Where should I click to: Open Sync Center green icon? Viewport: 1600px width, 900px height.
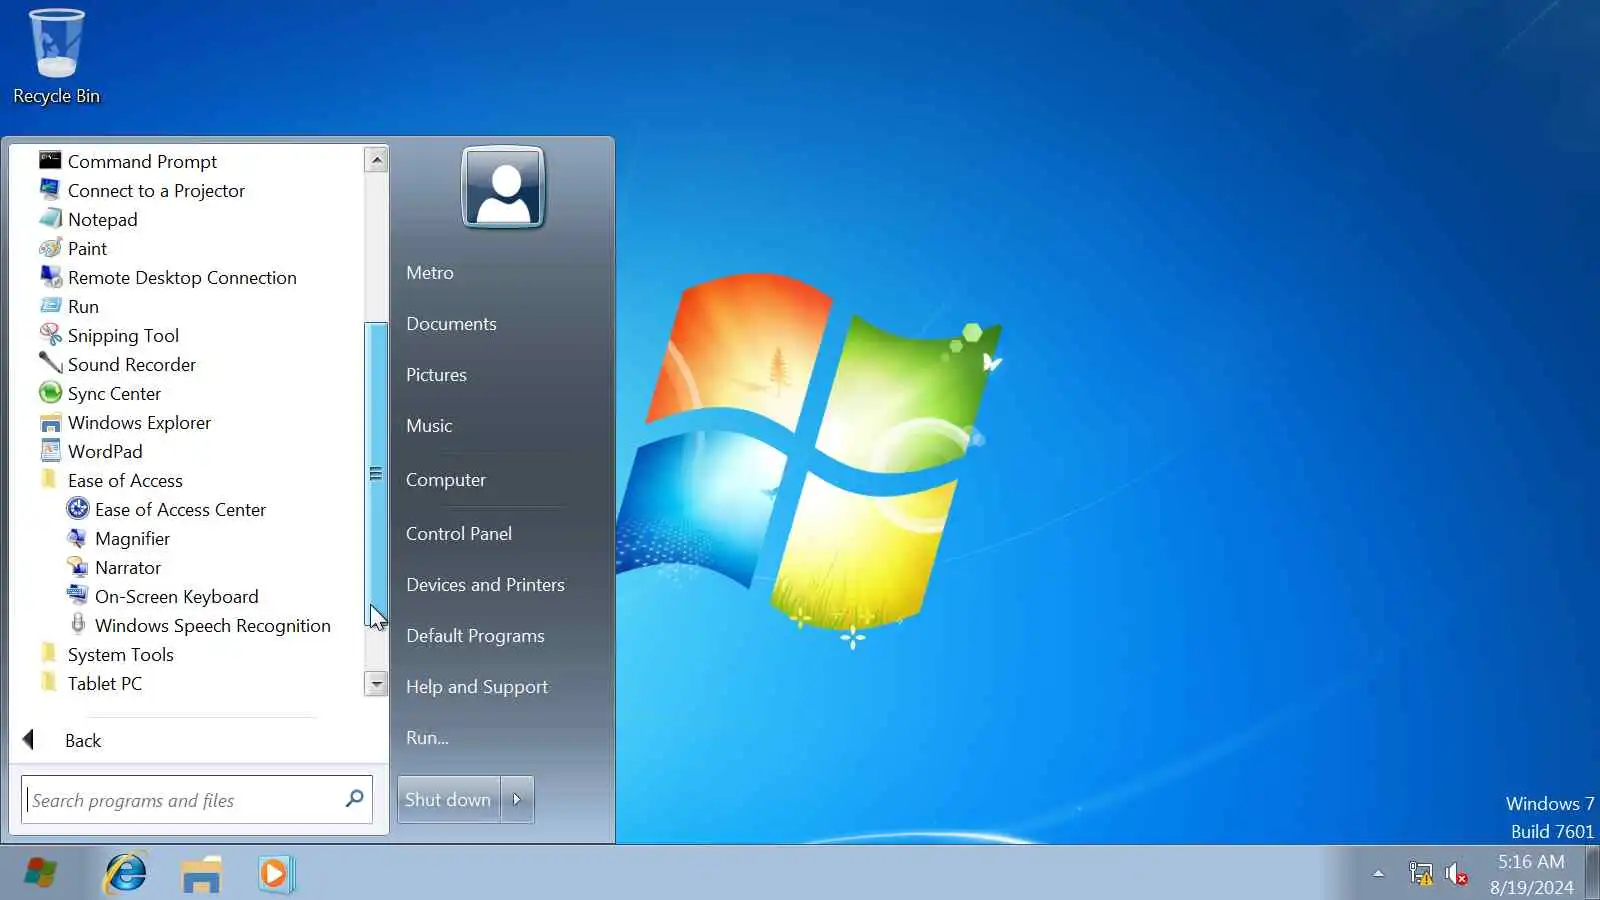[50, 392]
